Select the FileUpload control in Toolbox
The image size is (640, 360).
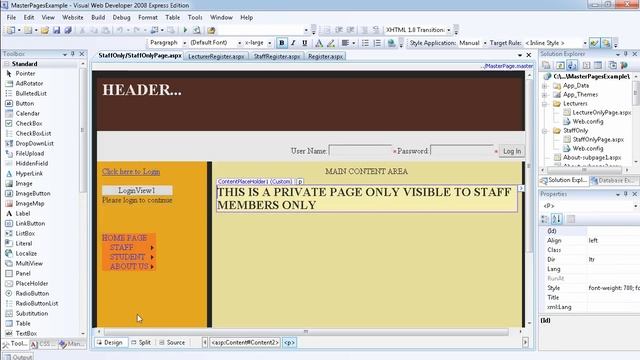point(29,153)
